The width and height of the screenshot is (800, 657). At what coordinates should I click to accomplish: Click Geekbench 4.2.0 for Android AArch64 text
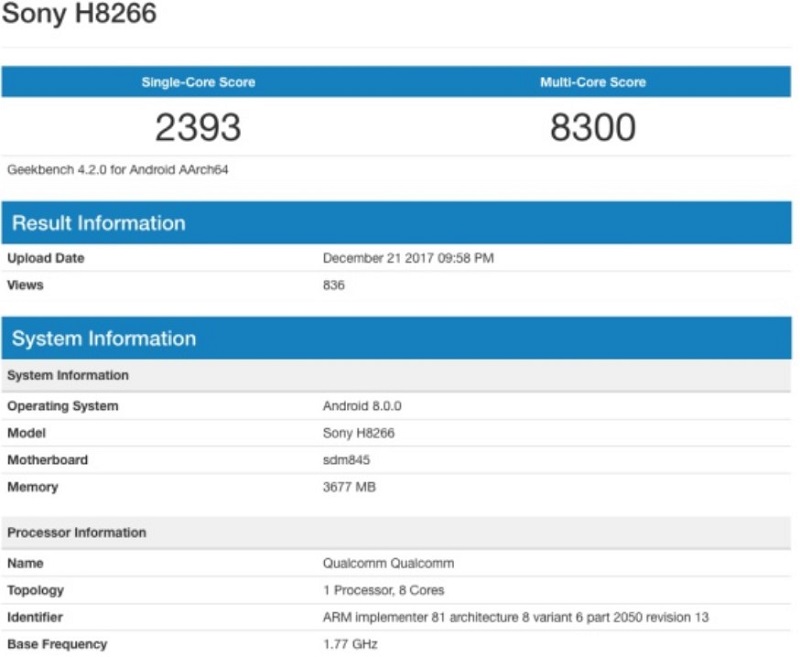click(x=118, y=170)
